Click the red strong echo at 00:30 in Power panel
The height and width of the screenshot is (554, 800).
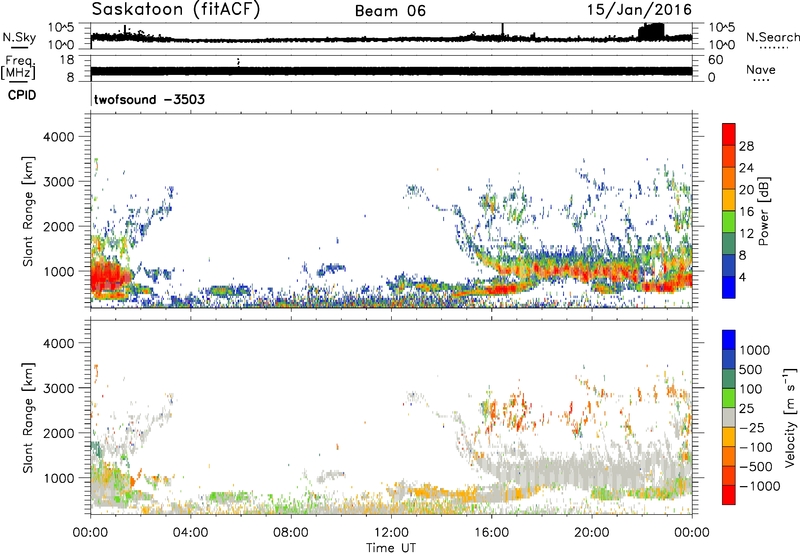coord(107,277)
